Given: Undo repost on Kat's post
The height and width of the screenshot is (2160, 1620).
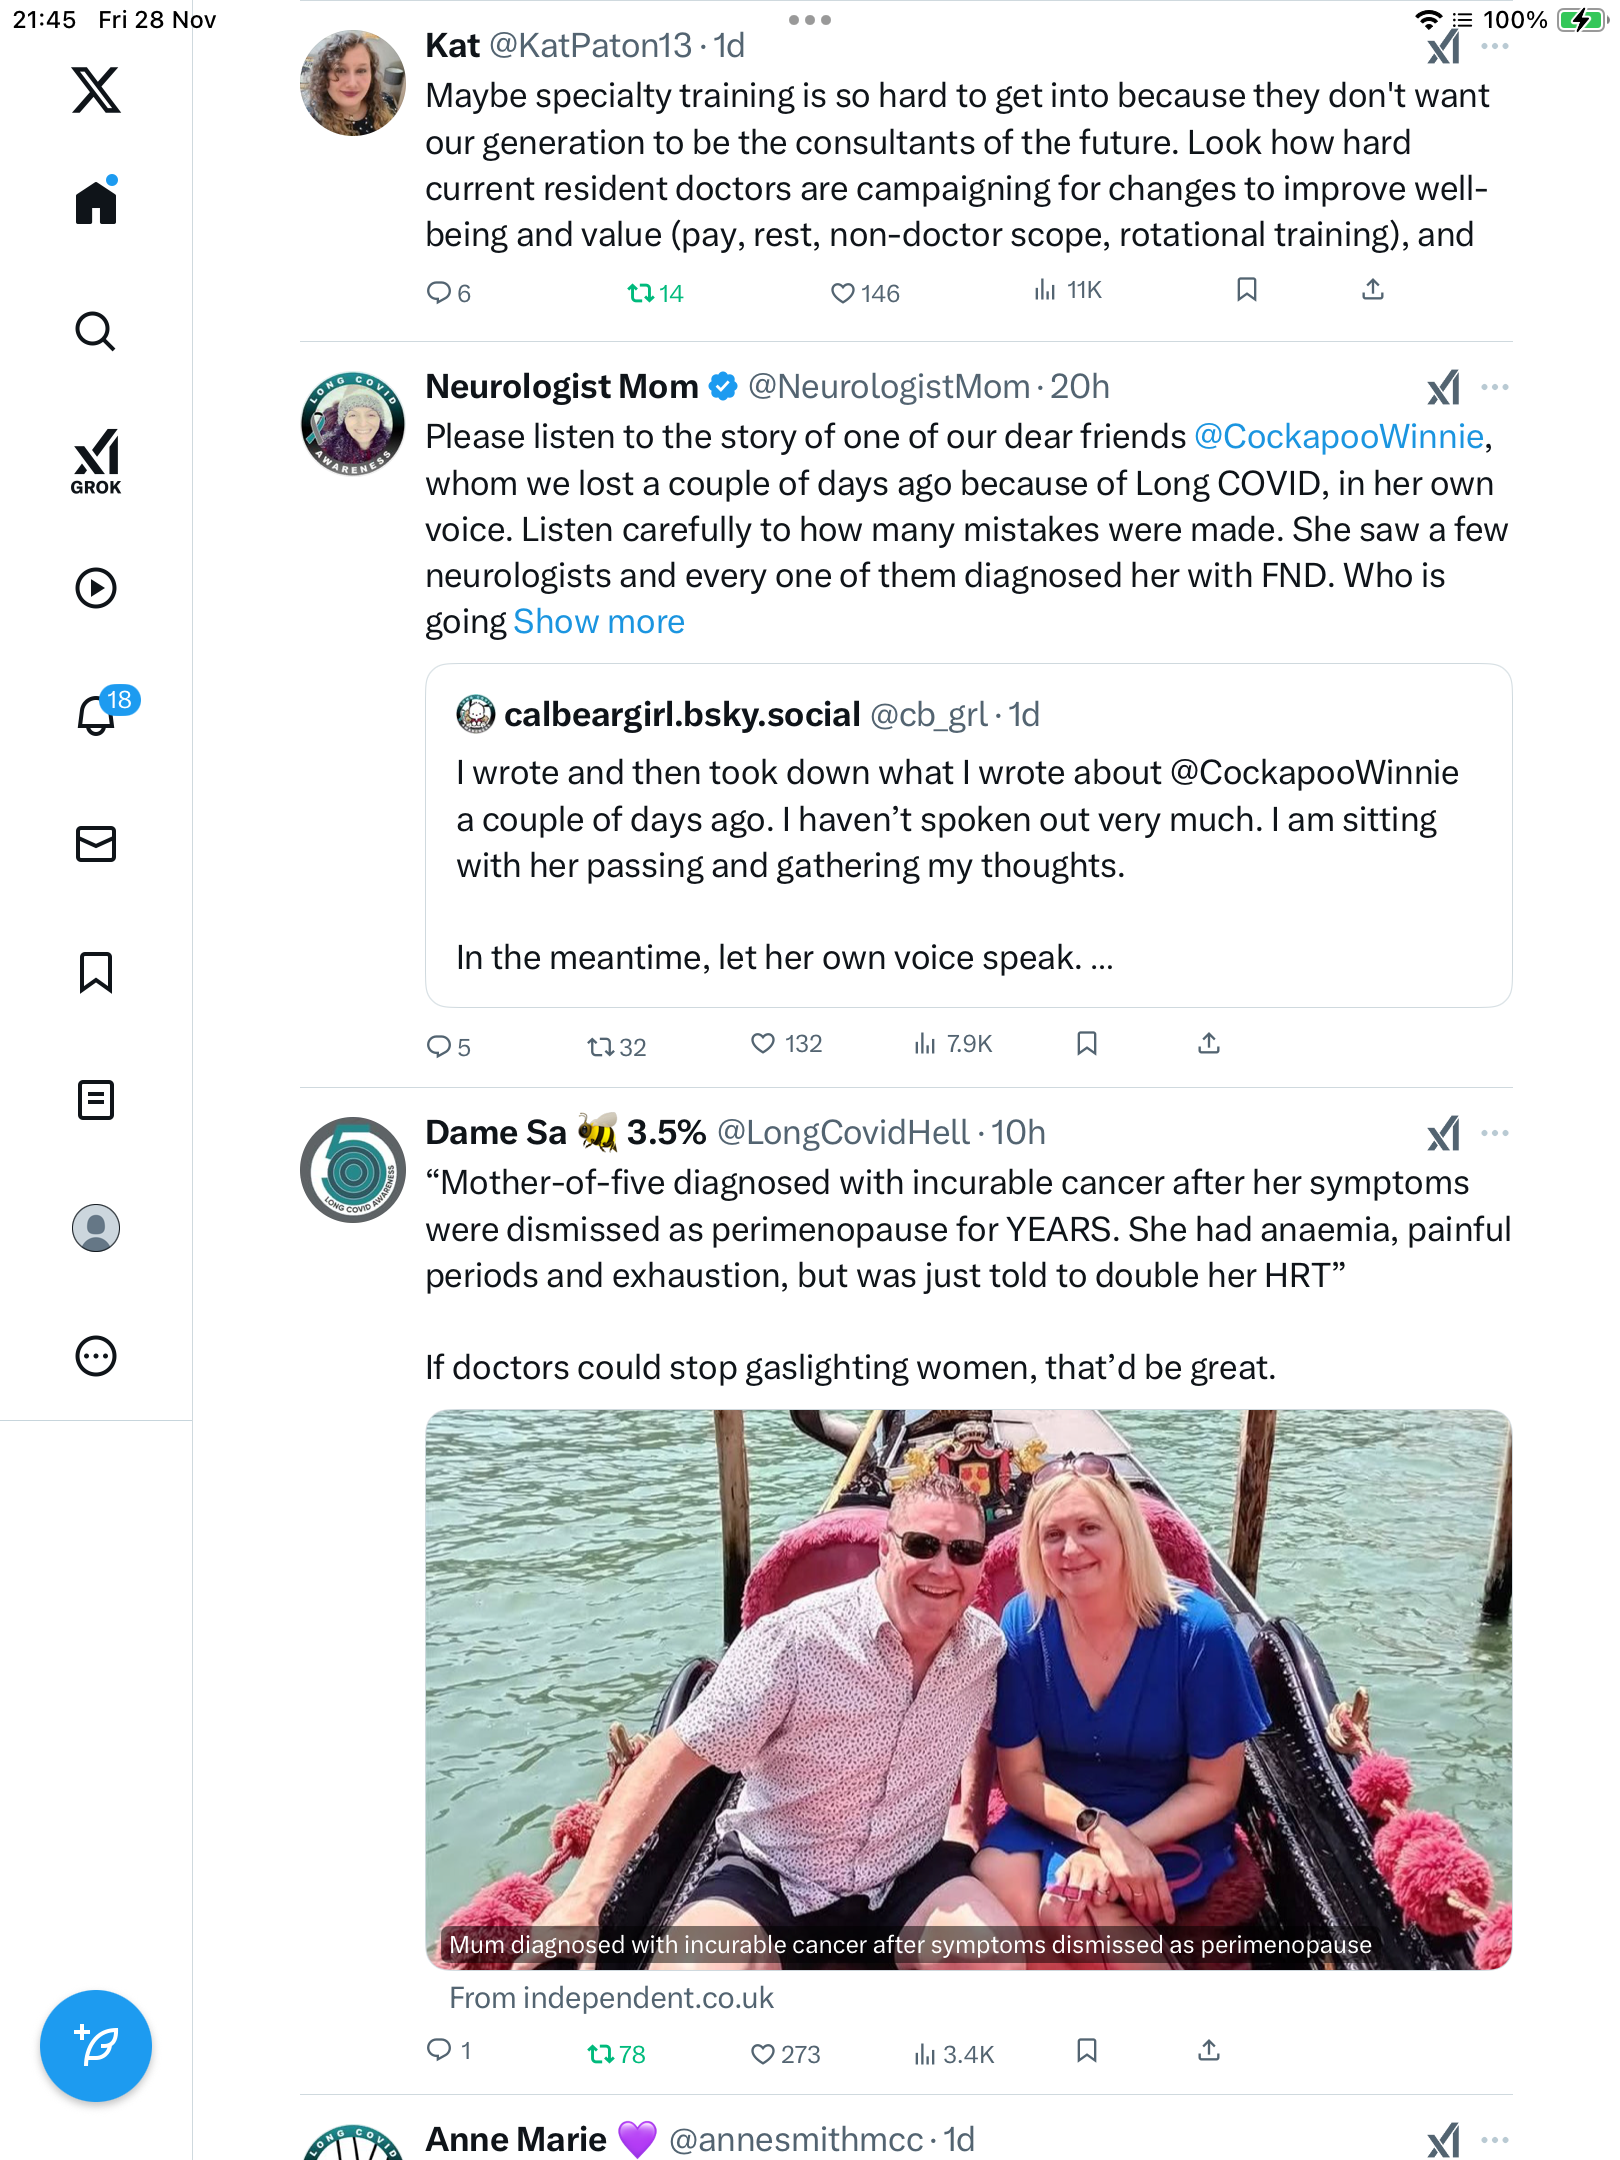Looking at the screenshot, I should (x=641, y=293).
